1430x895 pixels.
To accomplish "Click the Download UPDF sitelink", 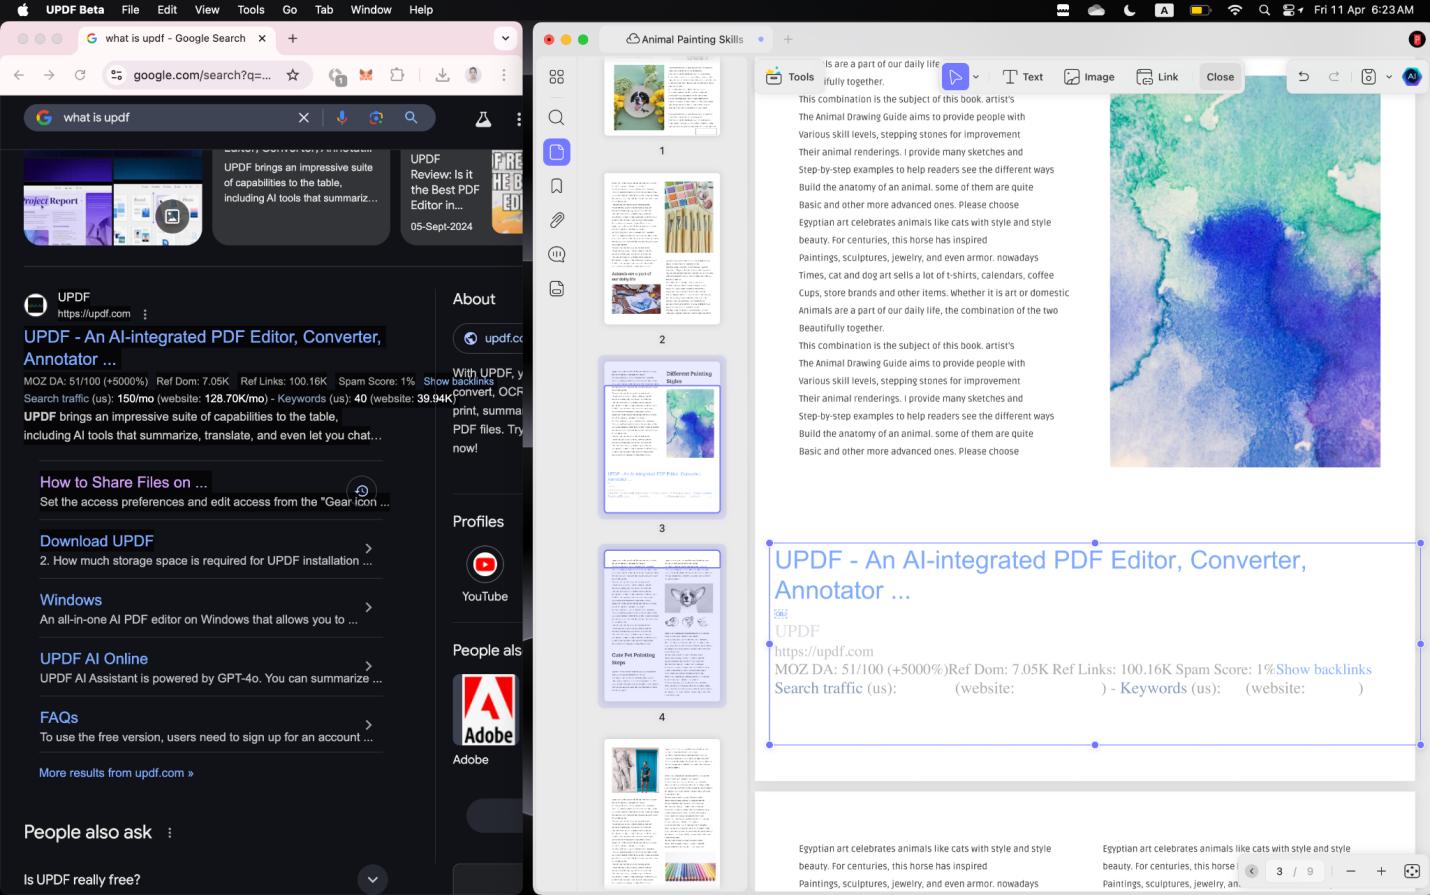I will point(97,541).
